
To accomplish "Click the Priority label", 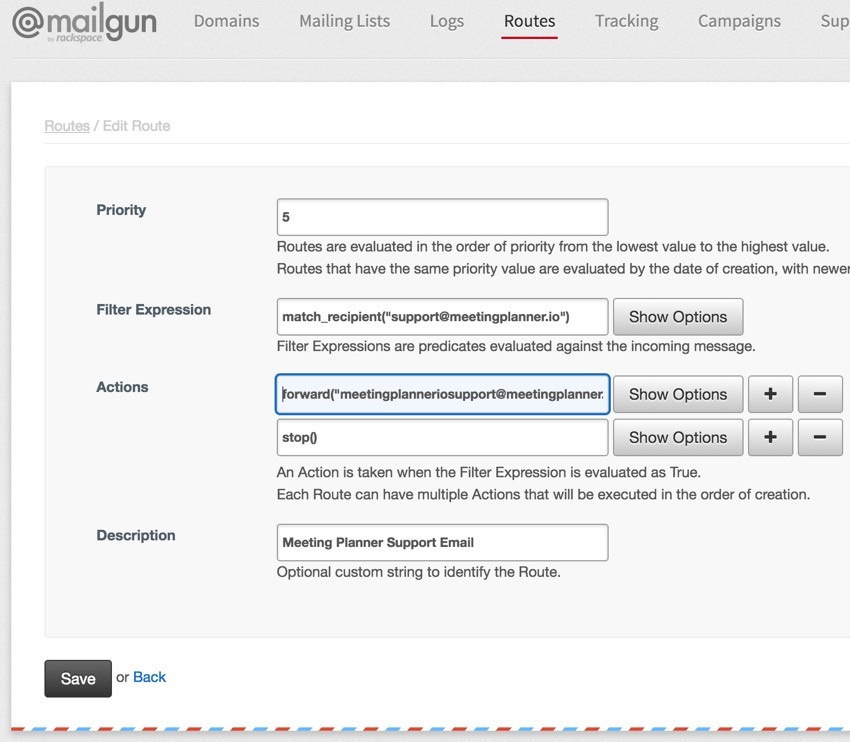I will 121,210.
